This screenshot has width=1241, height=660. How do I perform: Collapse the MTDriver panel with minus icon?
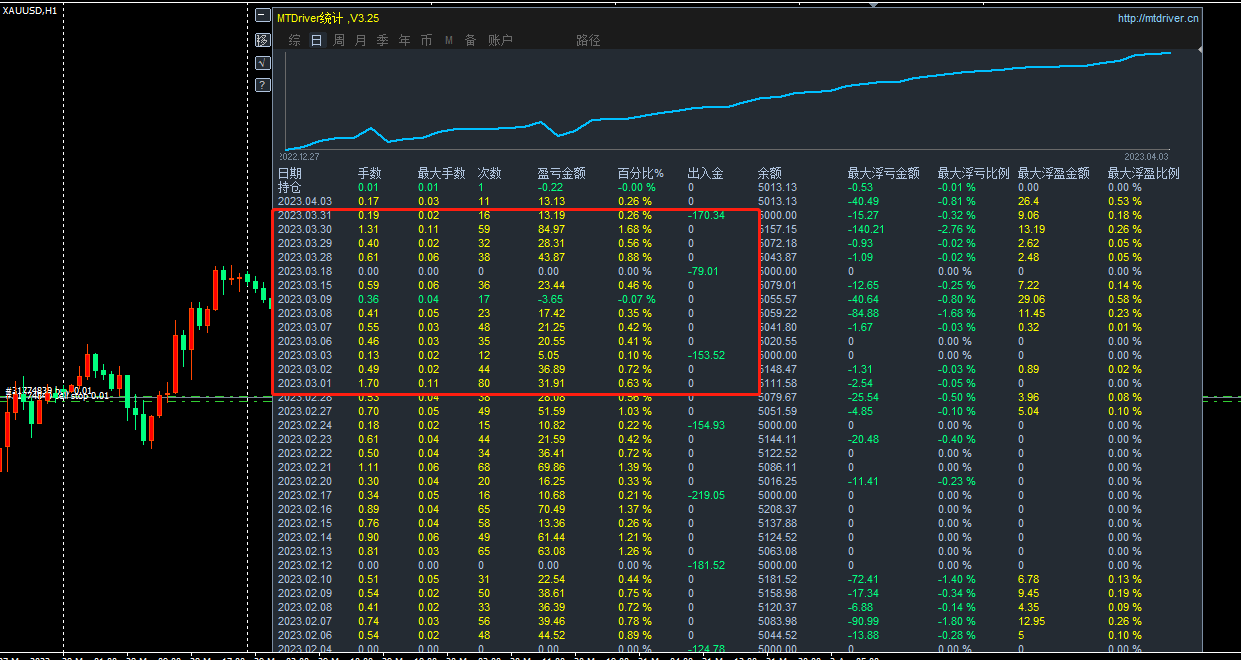point(262,16)
